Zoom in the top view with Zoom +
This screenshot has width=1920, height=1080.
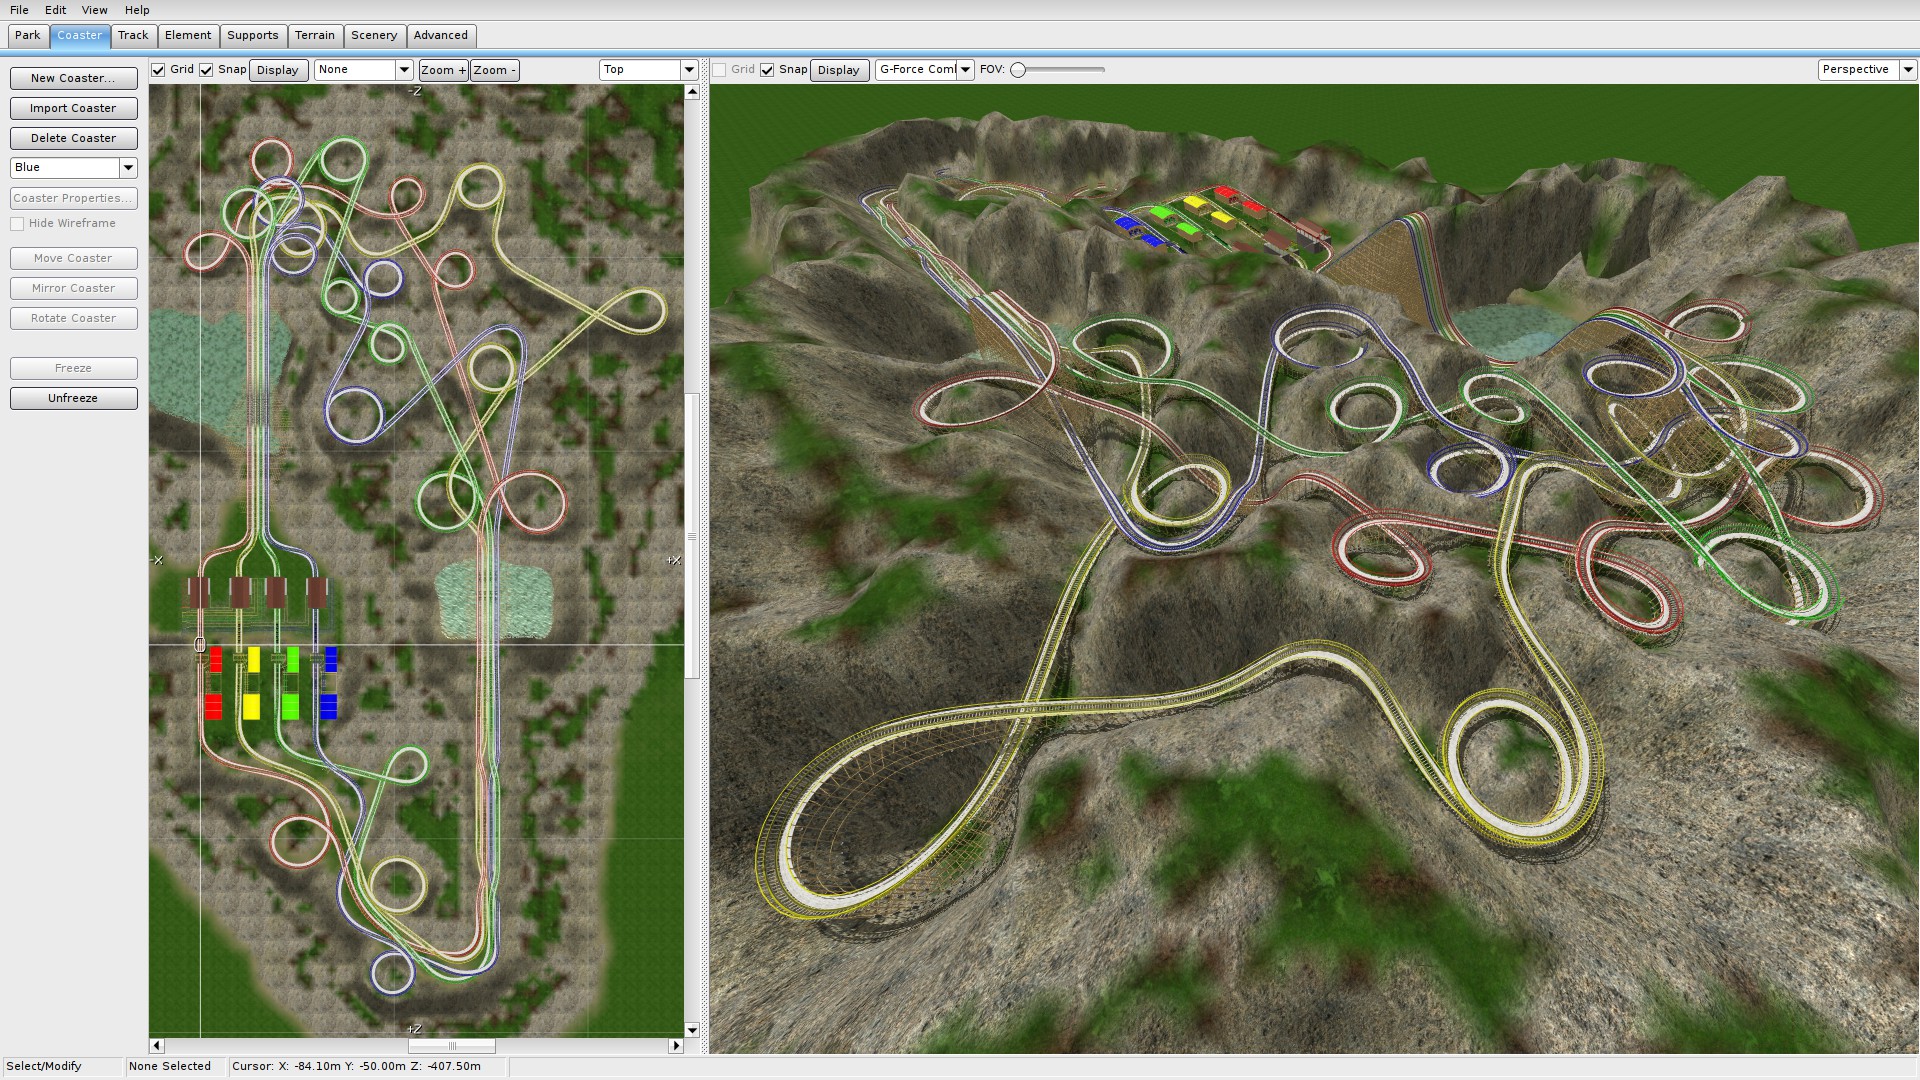tap(443, 70)
